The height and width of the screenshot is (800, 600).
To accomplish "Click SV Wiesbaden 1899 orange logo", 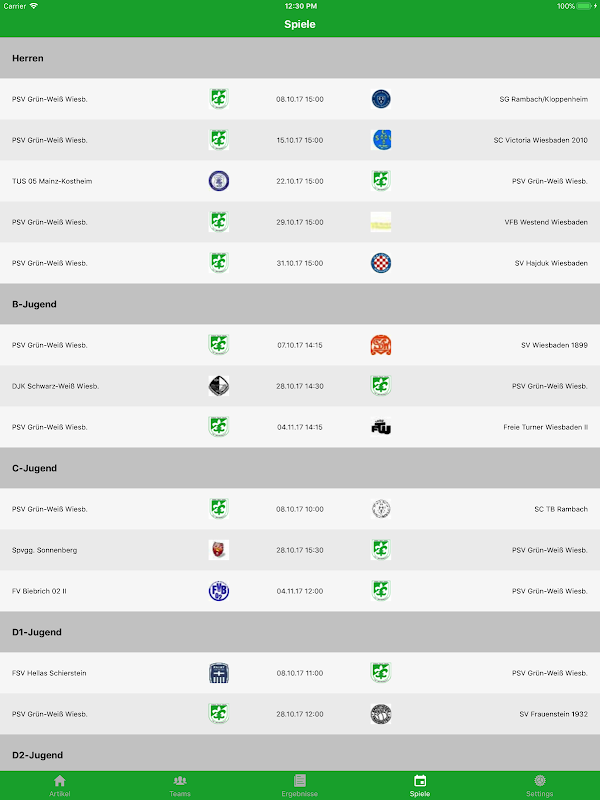I will point(381,345).
